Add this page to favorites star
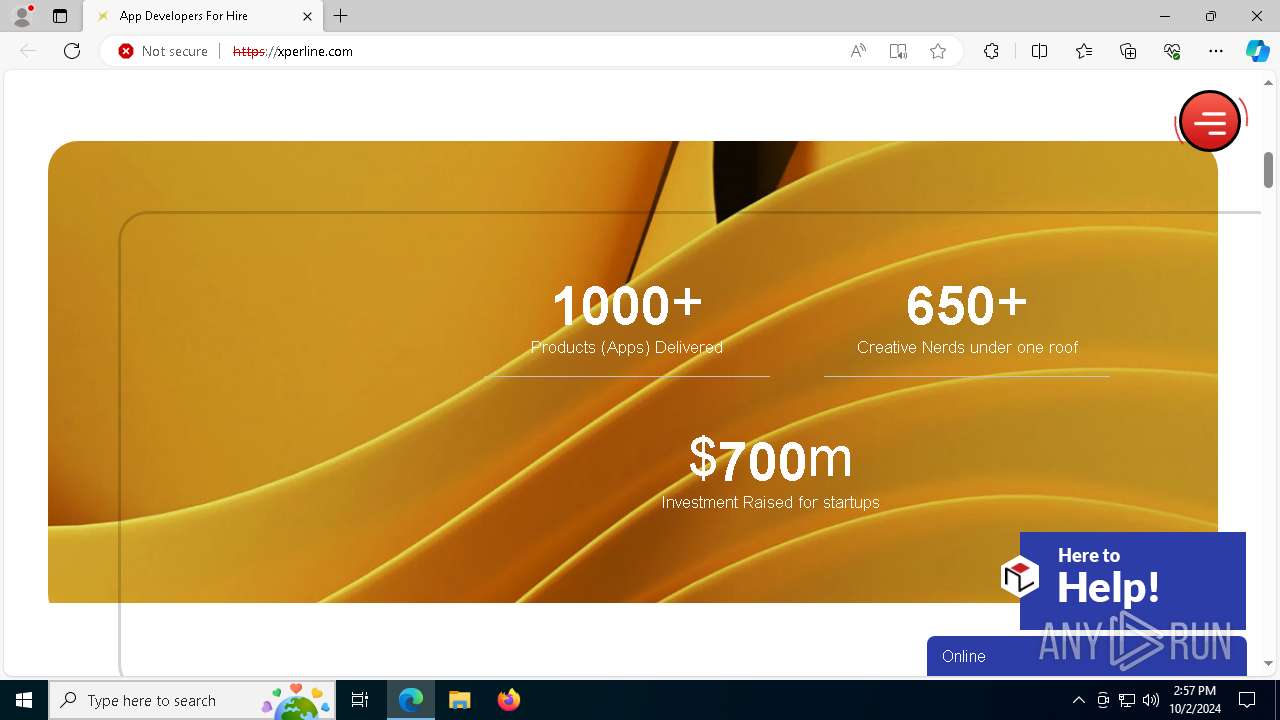Viewport: 1280px width, 720px height. click(938, 51)
